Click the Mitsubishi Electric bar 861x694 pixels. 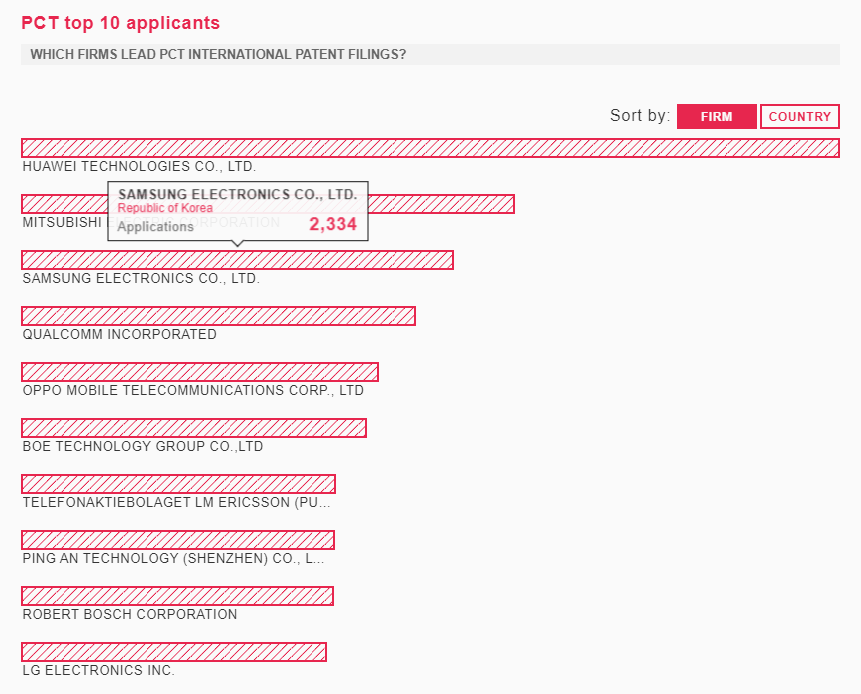pyautogui.click(x=440, y=204)
